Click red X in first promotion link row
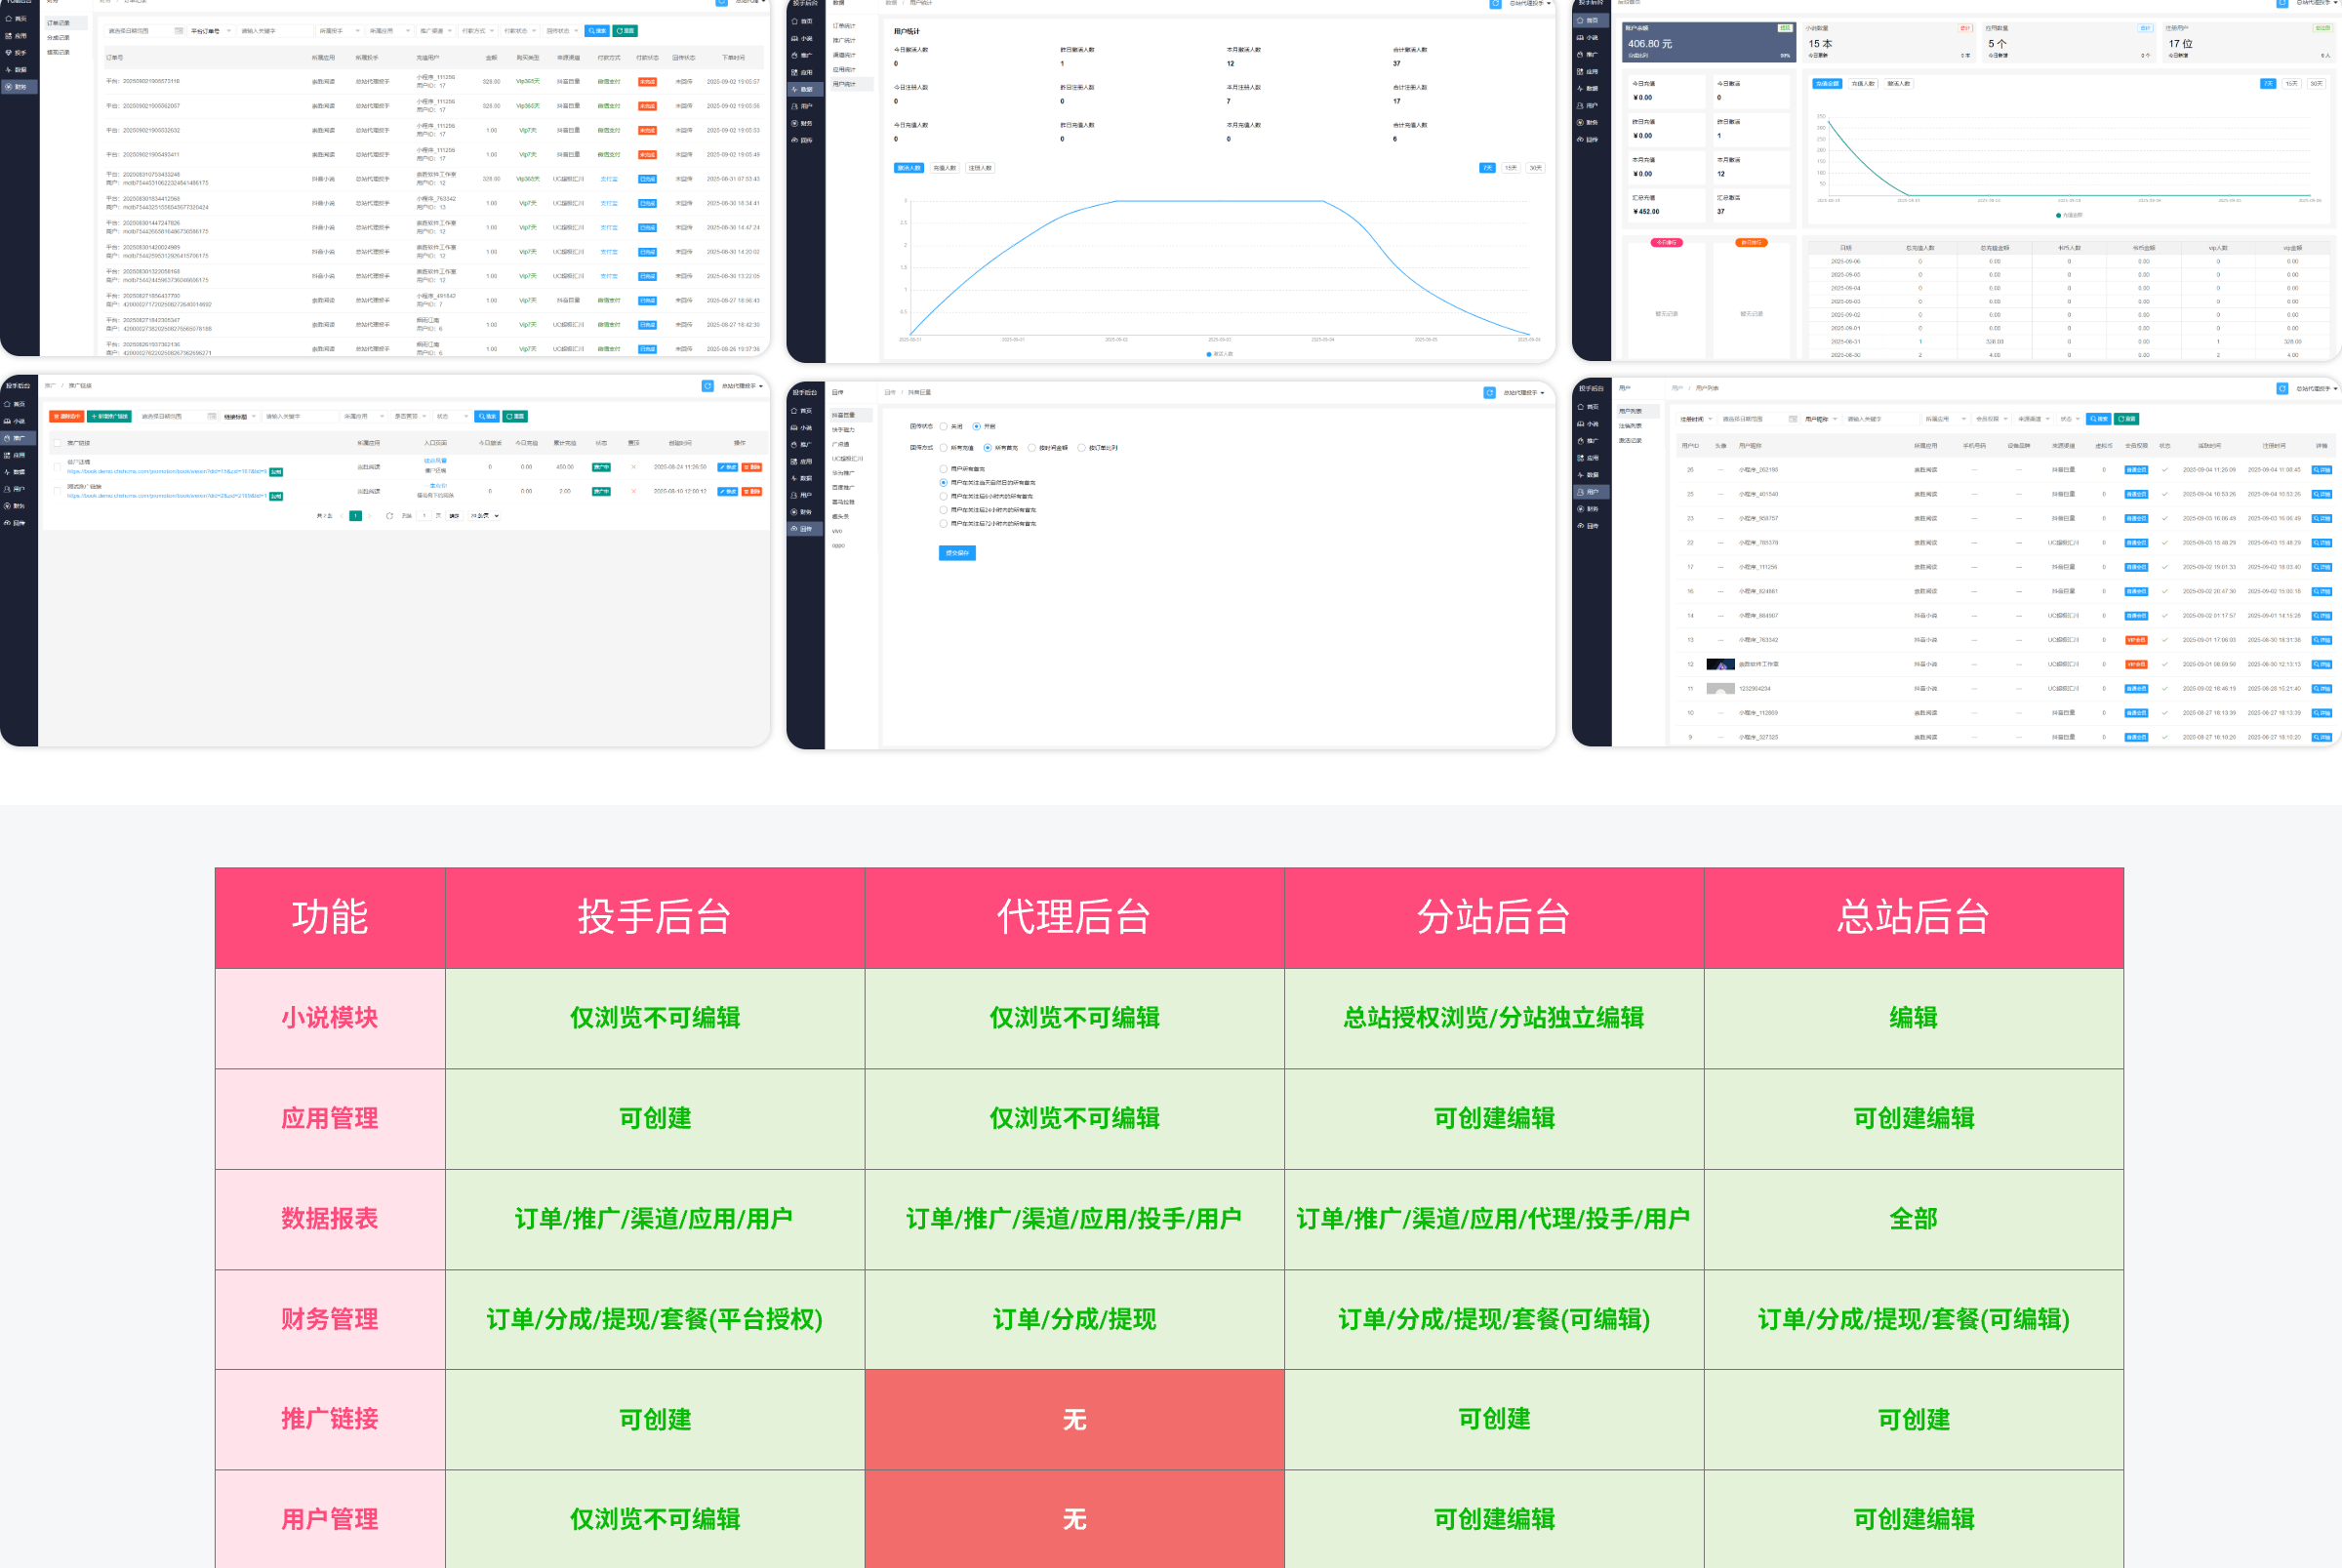 (633, 467)
